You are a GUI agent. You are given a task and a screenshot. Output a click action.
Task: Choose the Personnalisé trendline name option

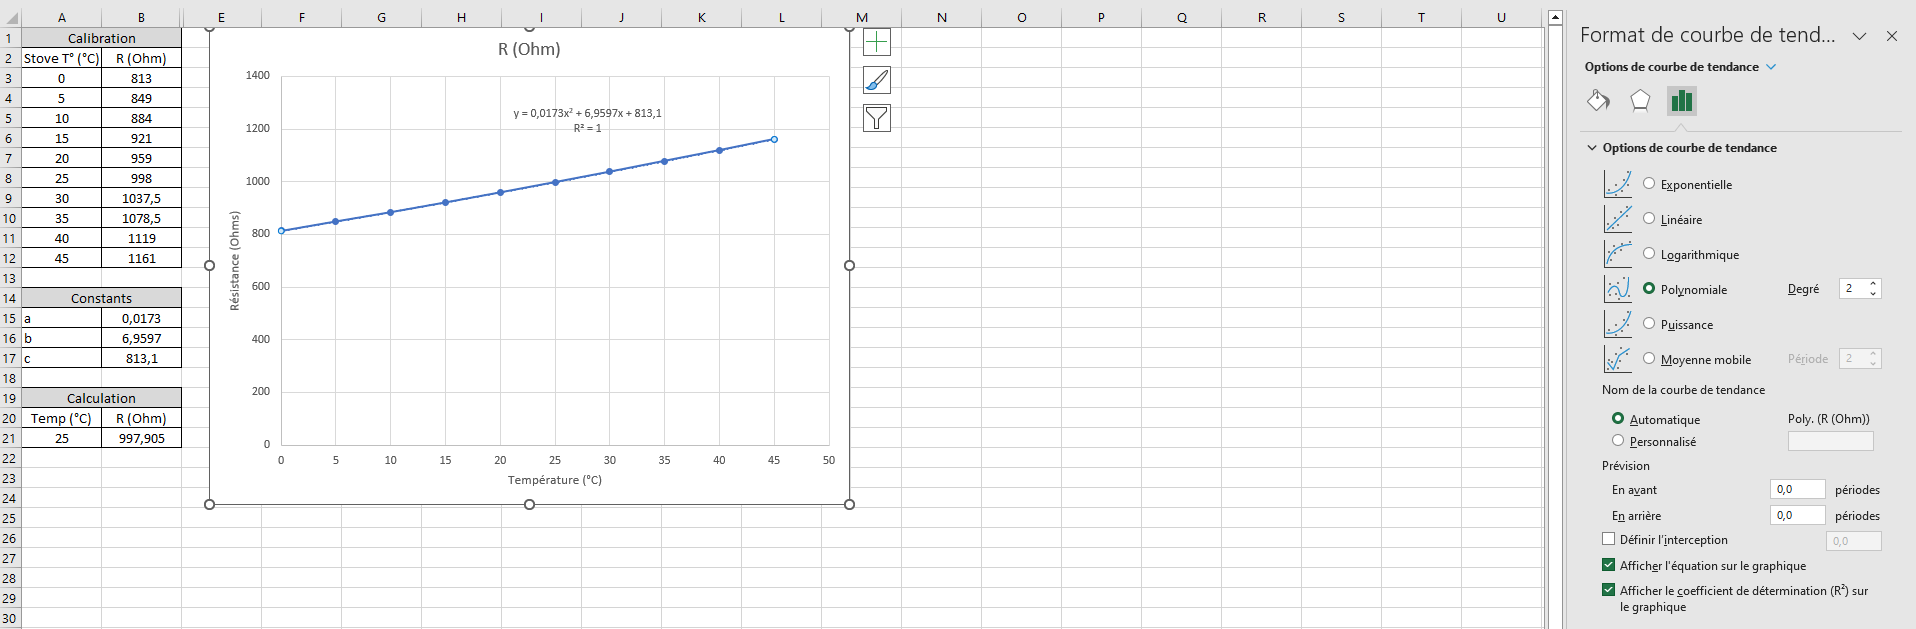pyautogui.click(x=1618, y=441)
